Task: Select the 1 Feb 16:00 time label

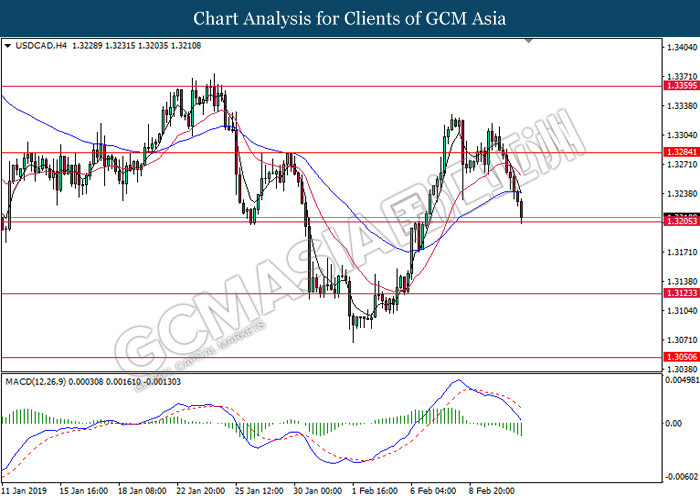Action: pyautogui.click(x=375, y=491)
